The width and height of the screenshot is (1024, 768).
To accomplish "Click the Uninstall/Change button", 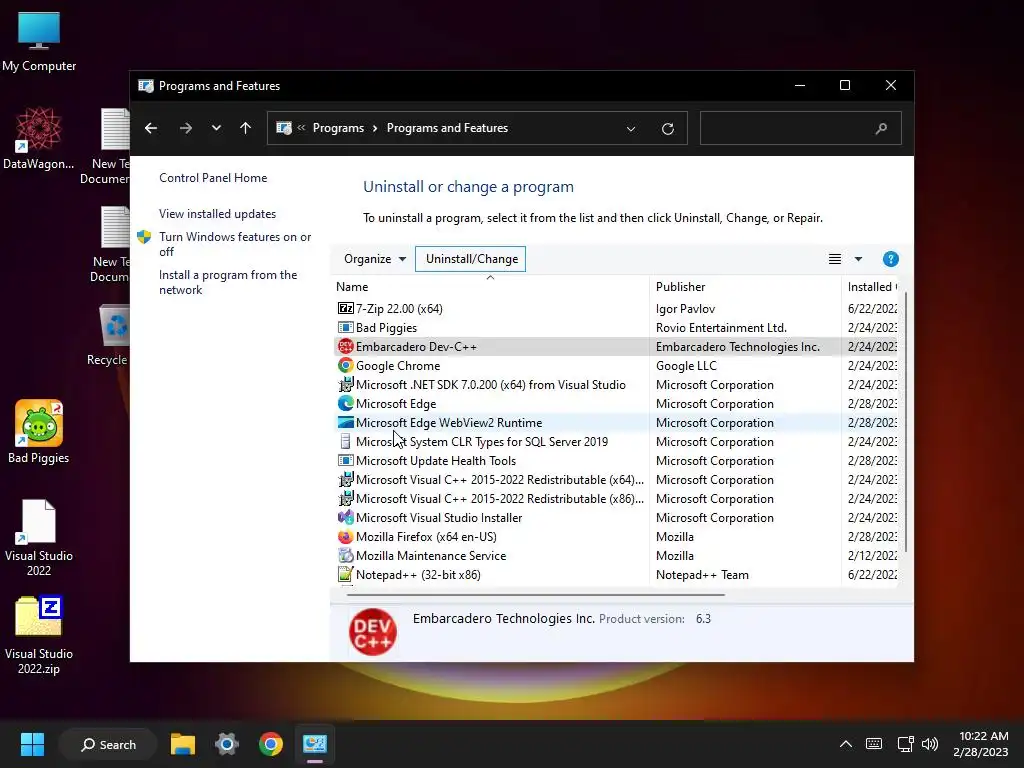I will [x=471, y=259].
